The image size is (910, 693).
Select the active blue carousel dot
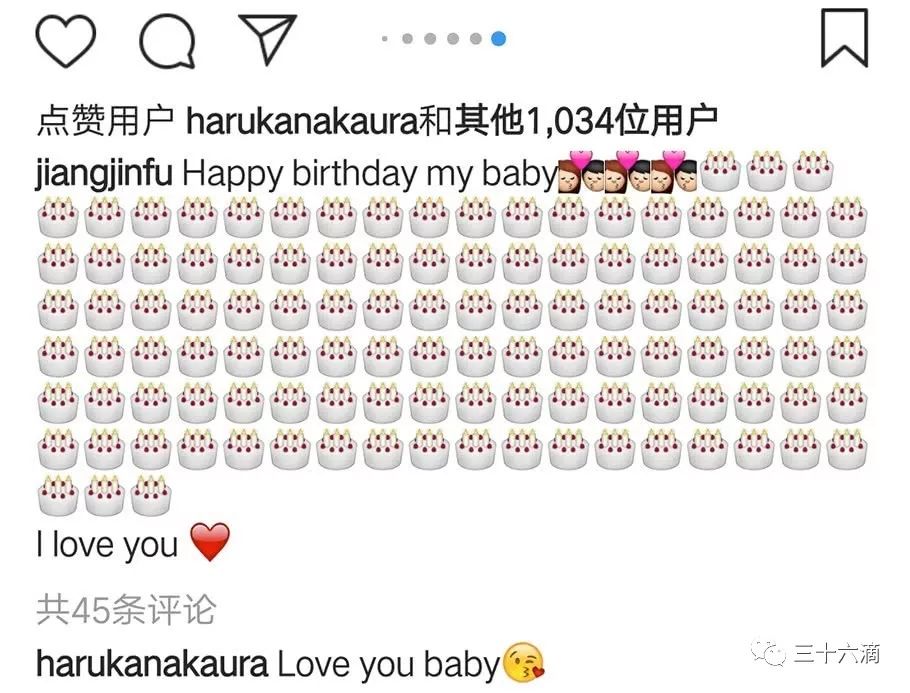pyautogui.click(x=498, y=39)
